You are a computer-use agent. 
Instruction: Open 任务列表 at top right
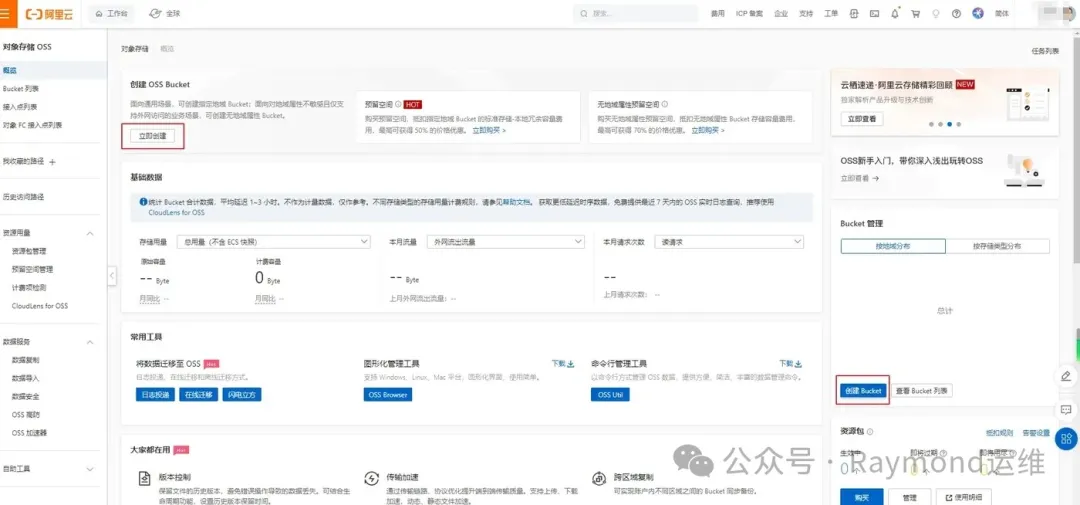1045,51
